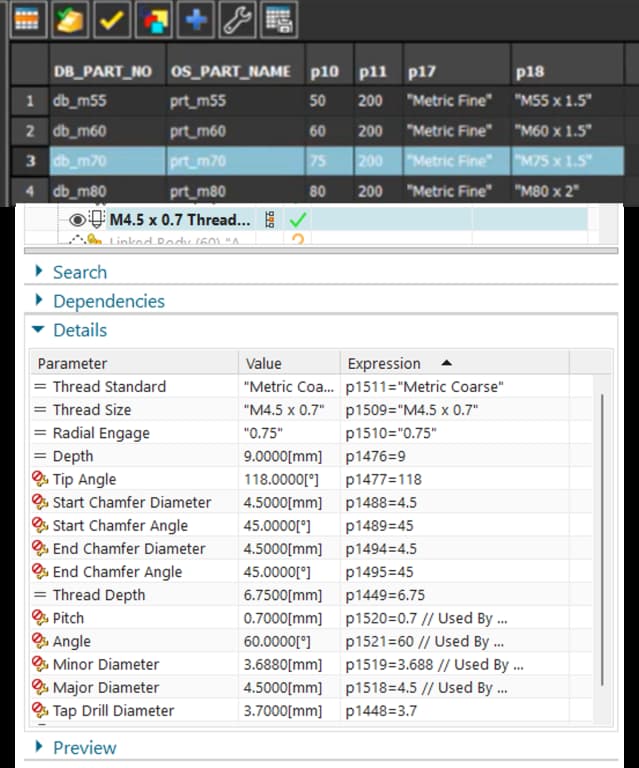Click the expression p1511="Metric Coarse"
639x768 pixels.
425,386
